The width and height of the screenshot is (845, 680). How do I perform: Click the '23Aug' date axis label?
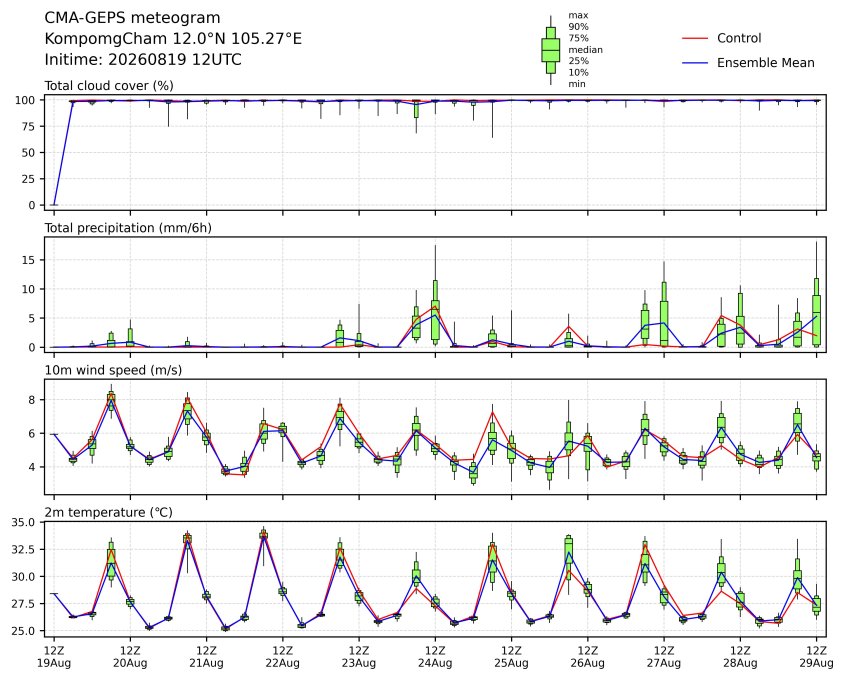pos(359,663)
